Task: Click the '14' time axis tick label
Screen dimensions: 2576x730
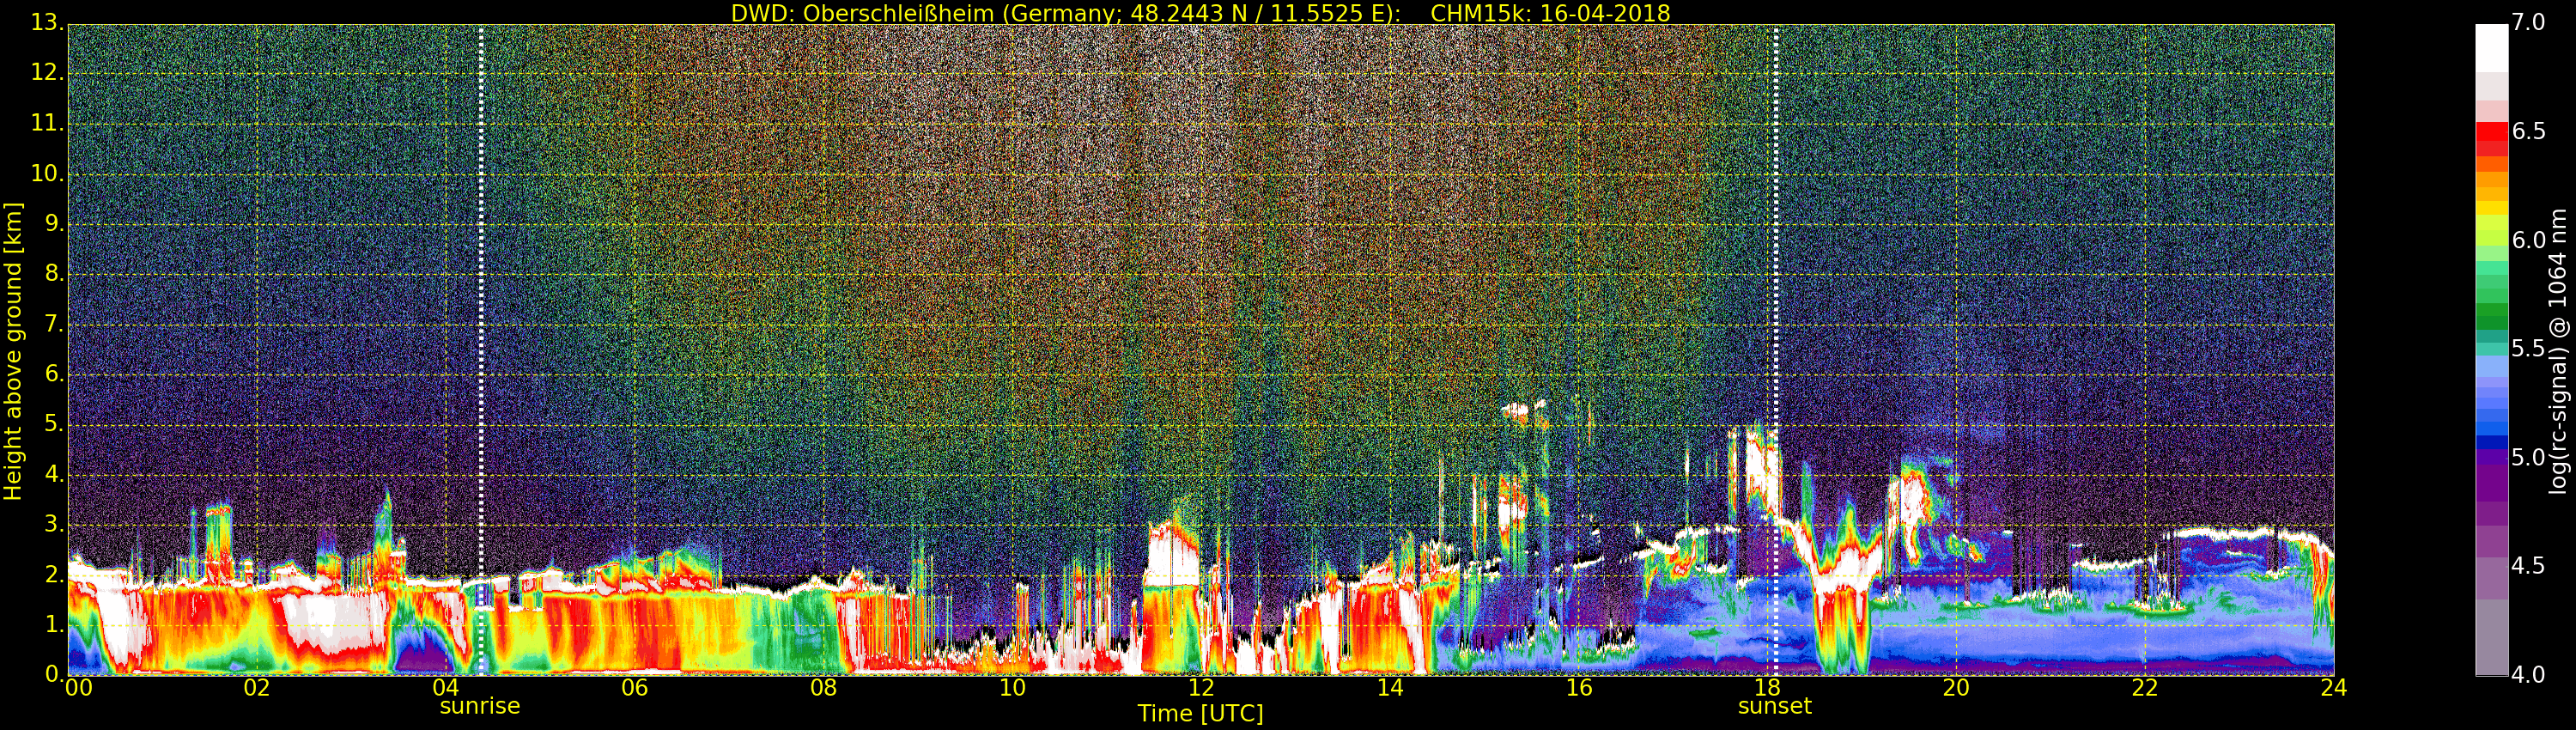Action: 1390,688
